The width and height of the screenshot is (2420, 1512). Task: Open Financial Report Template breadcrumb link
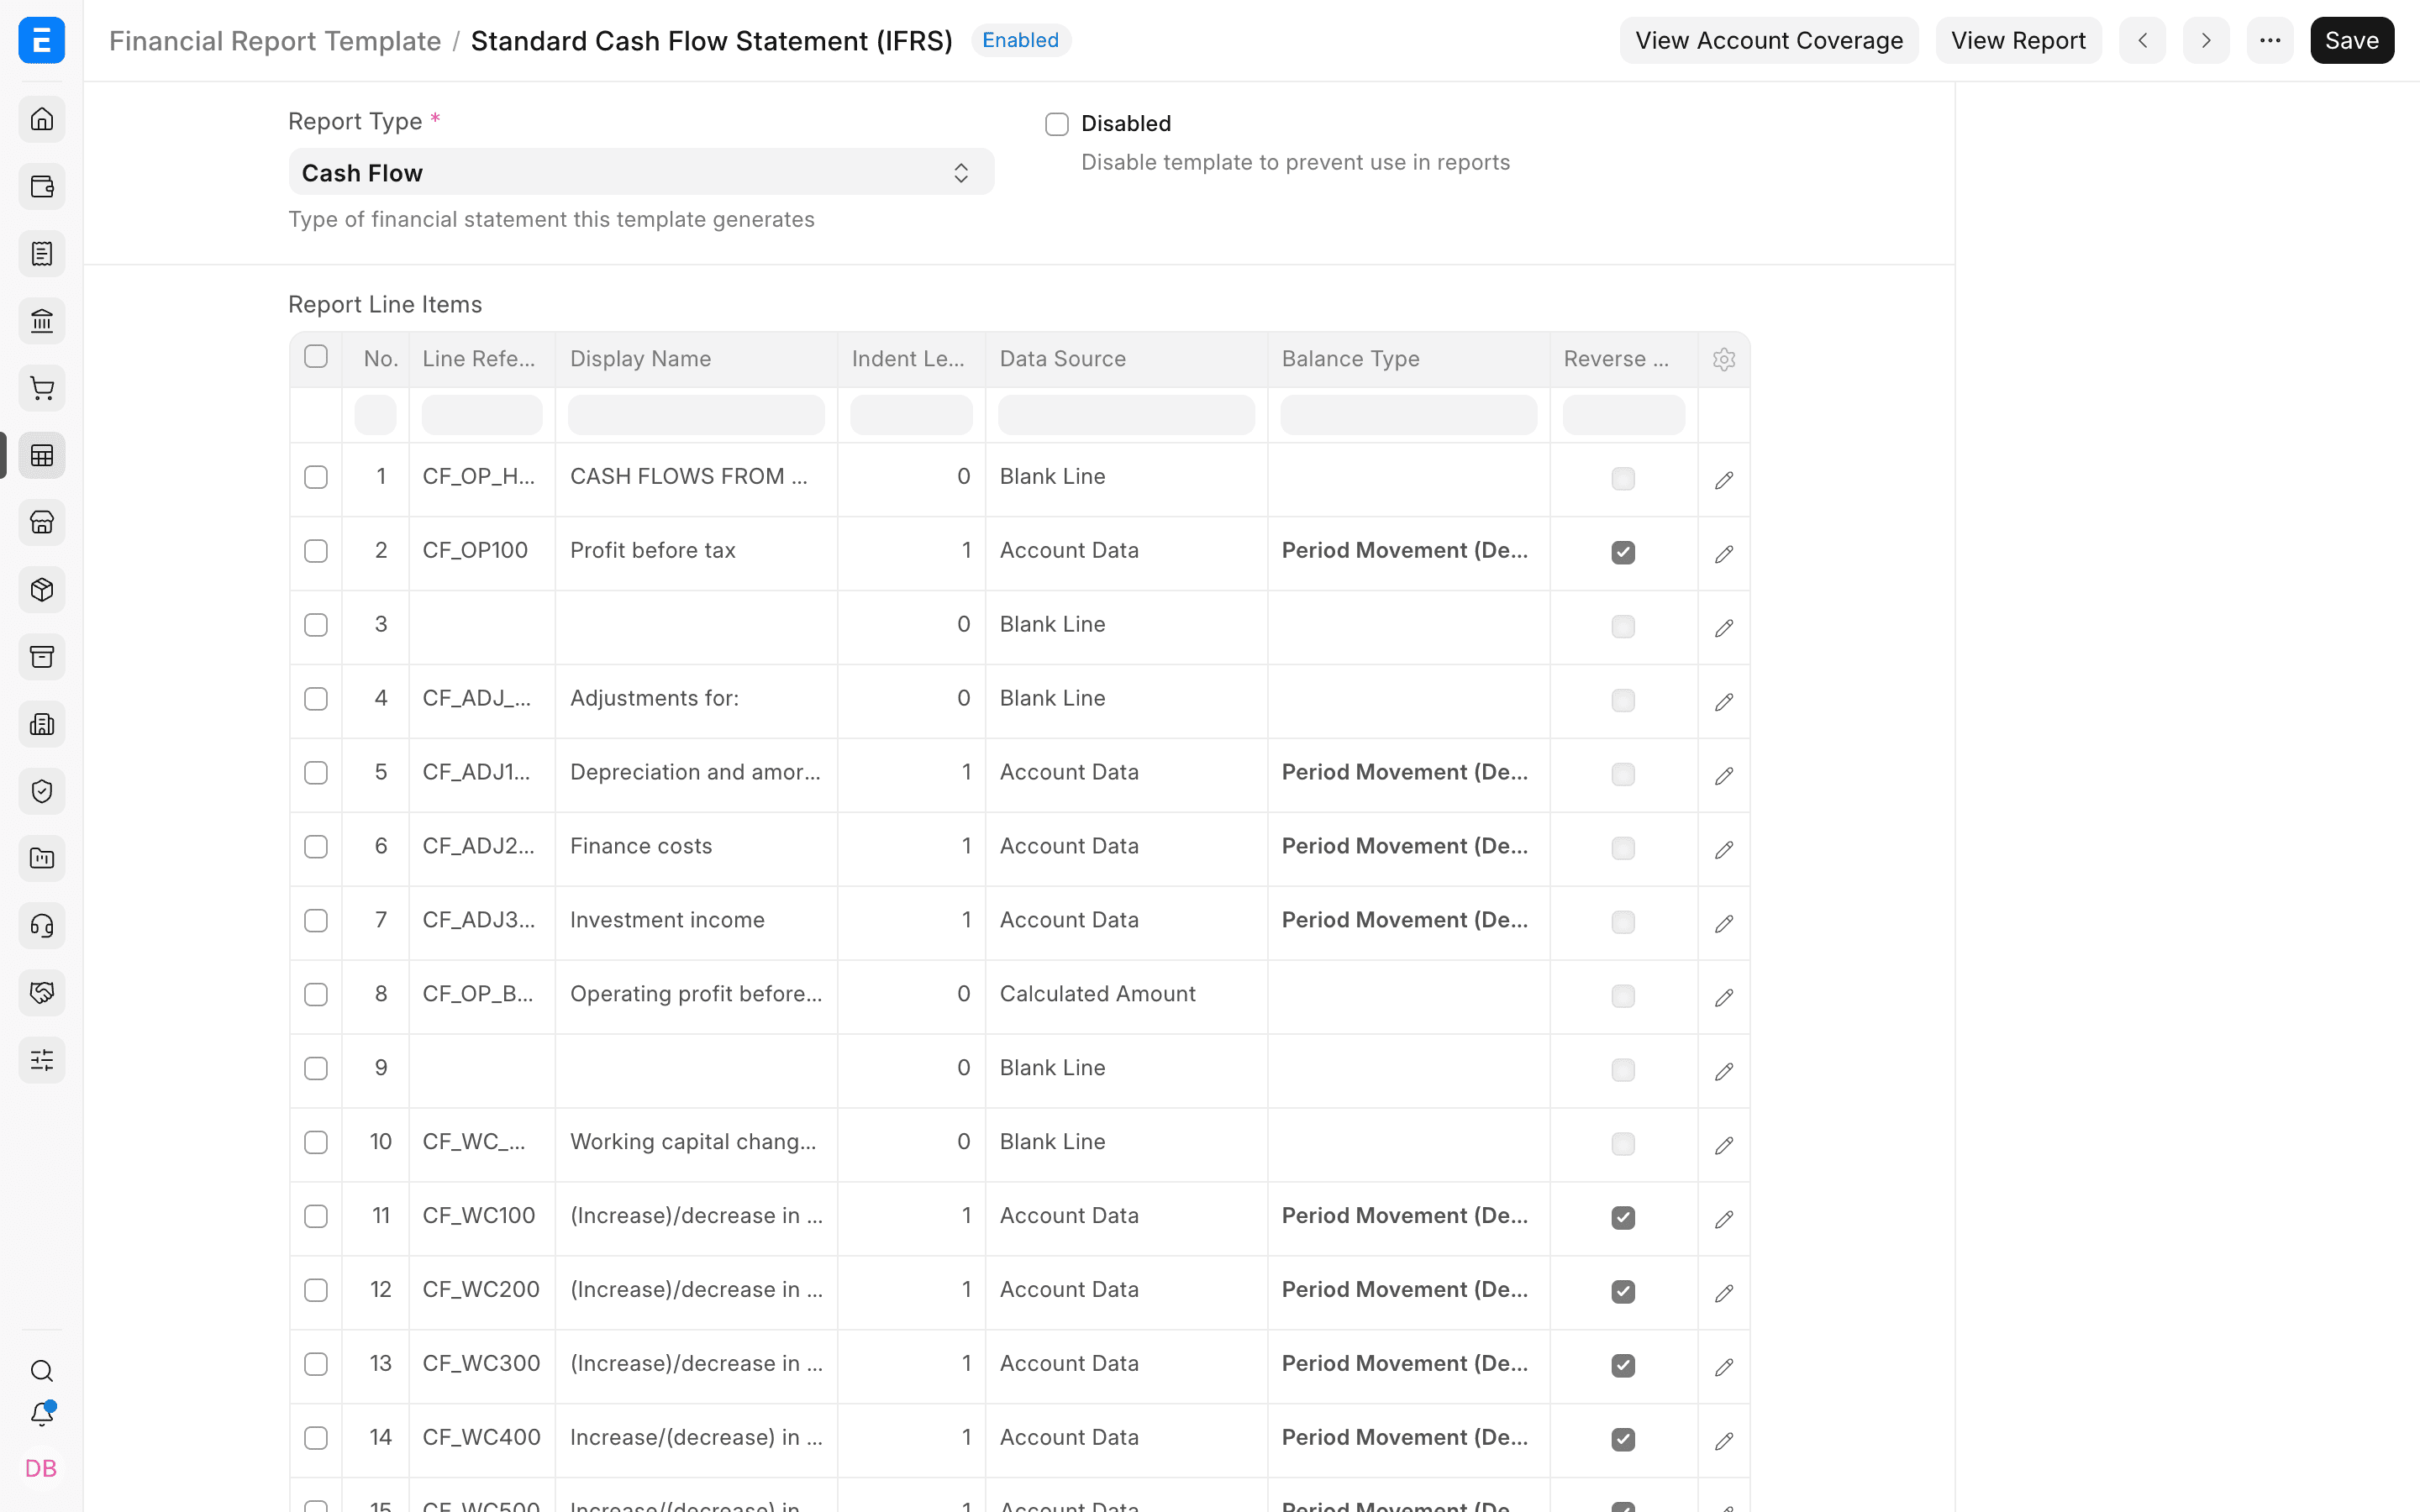[275, 40]
